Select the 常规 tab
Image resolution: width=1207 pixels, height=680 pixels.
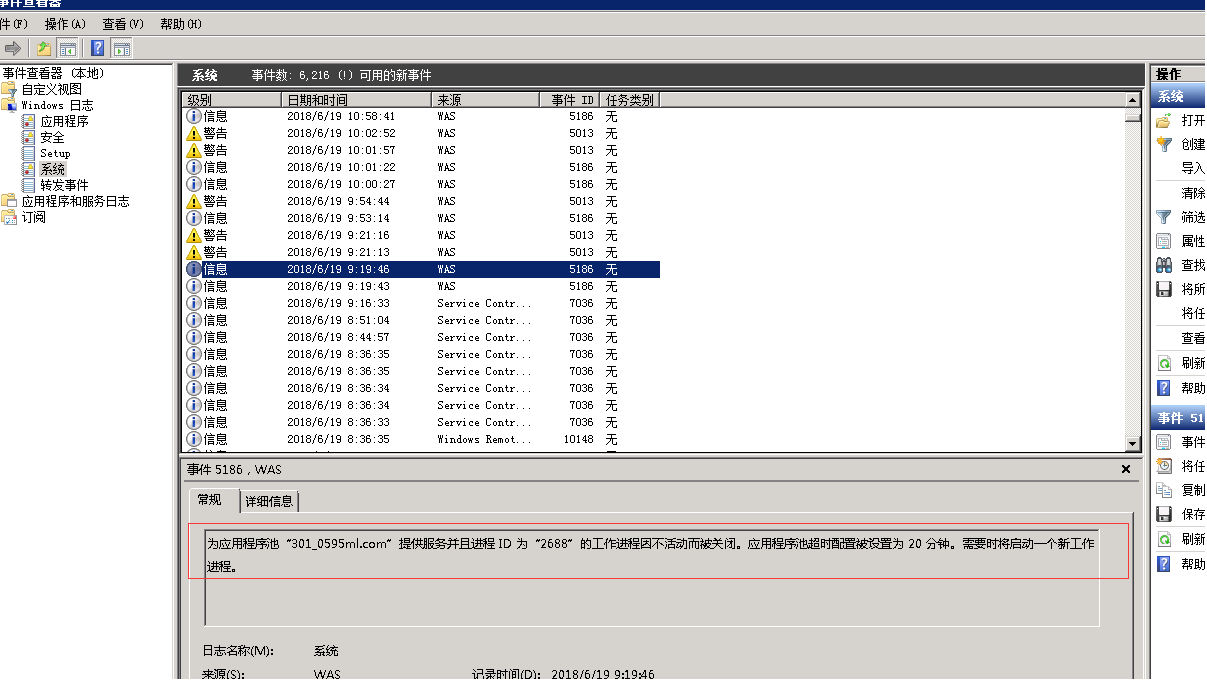pyautogui.click(x=210, y=500)
